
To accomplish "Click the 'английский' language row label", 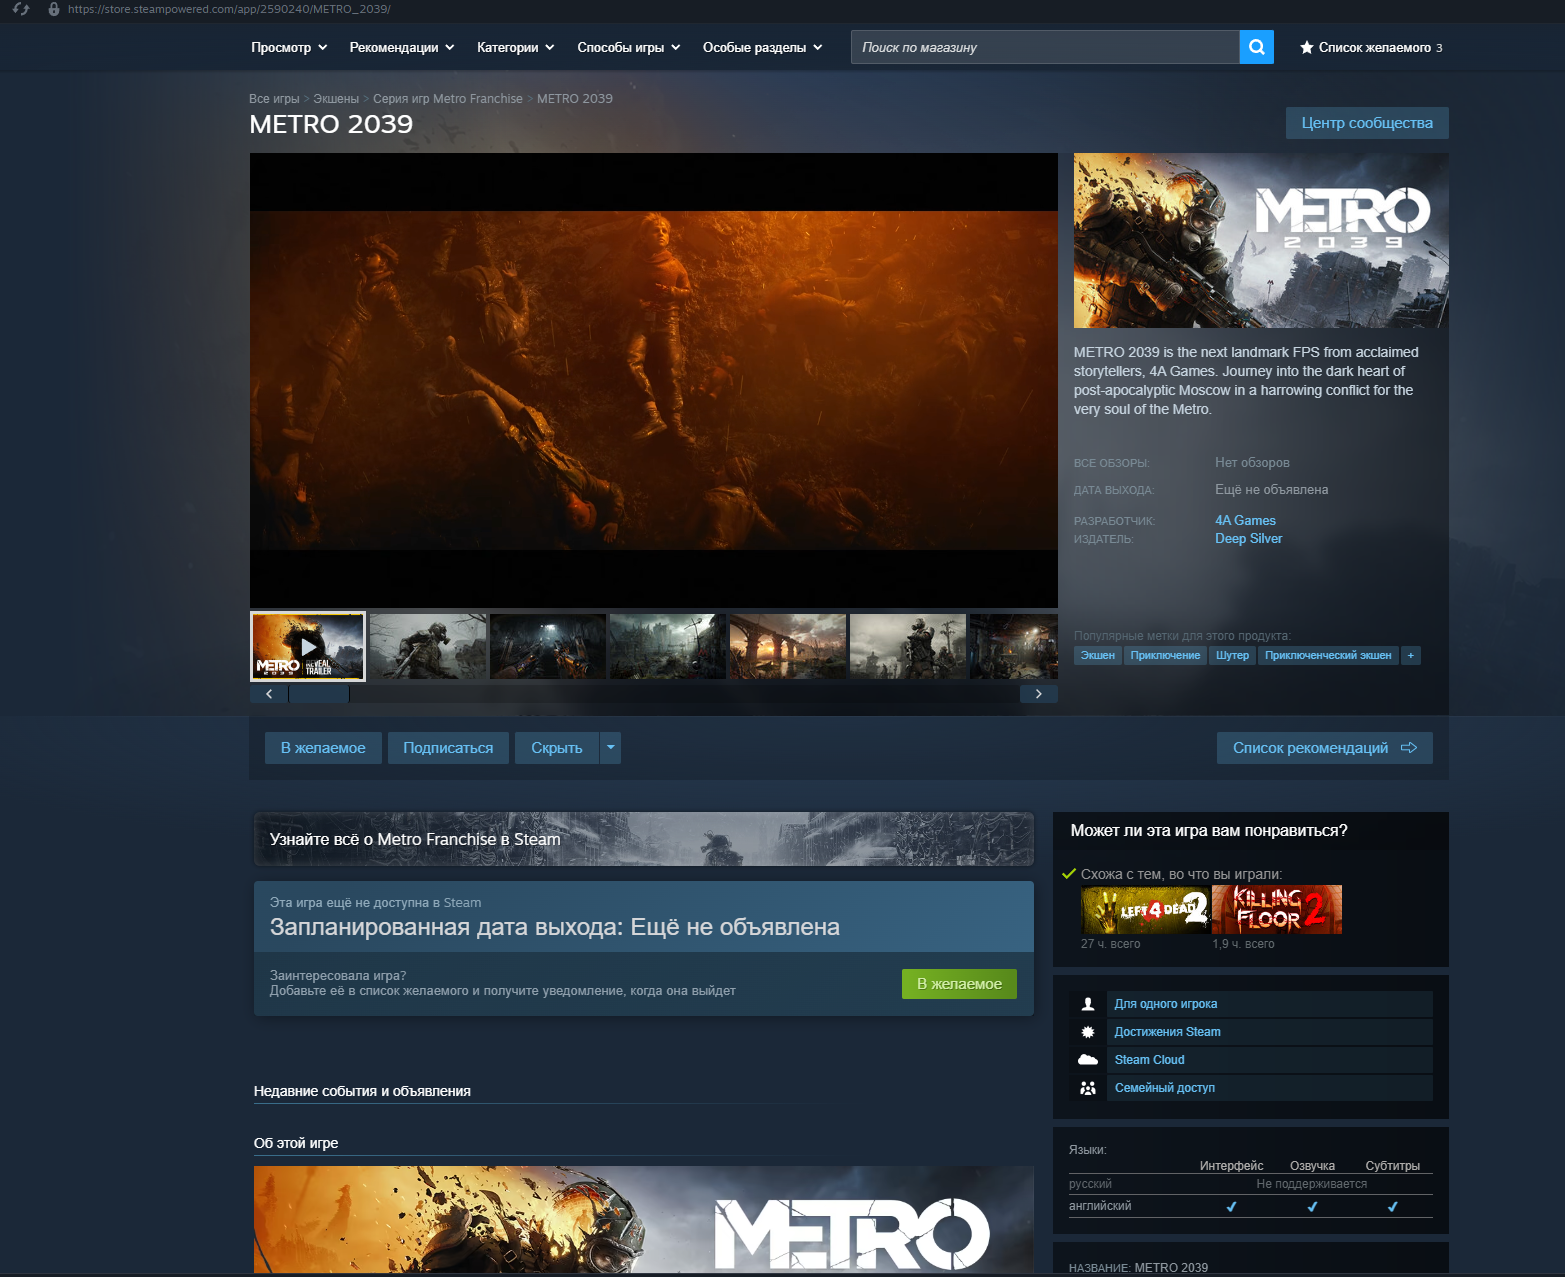I will (x=1100, y=1206).
